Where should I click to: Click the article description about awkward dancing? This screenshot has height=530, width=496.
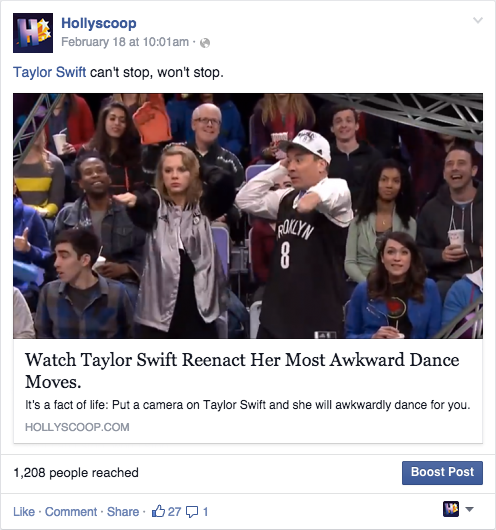pos(247,405)
